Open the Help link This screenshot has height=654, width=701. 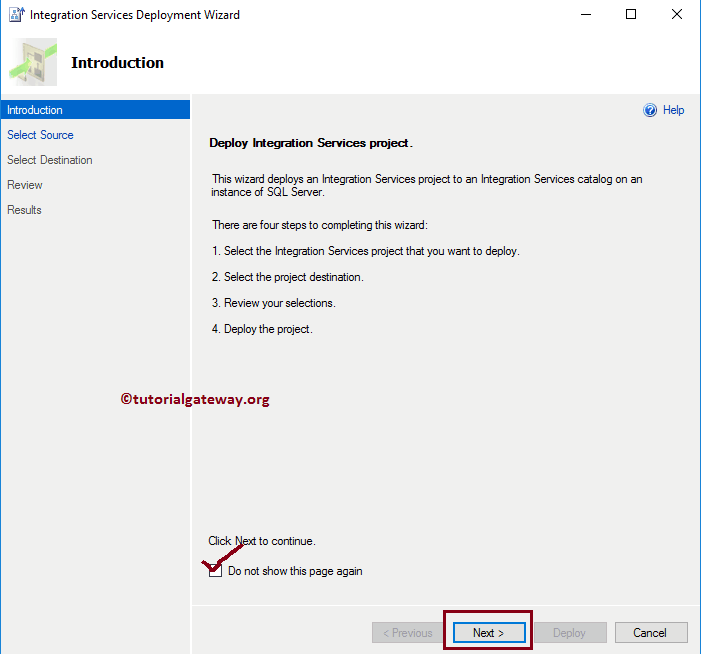(x=673, y=110)
